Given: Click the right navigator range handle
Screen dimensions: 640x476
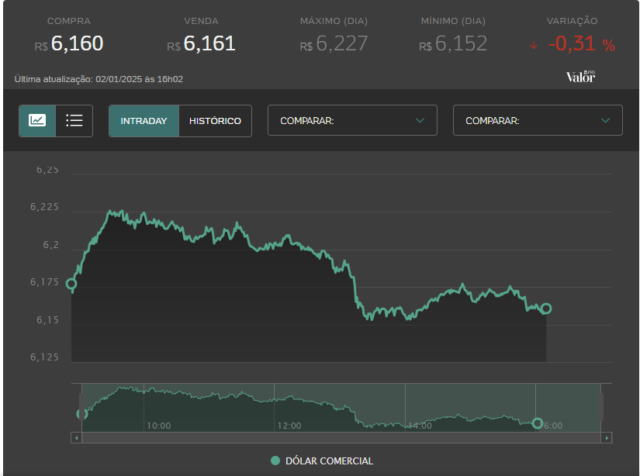Looking at the screenshot, I should (x=601, y=407).
